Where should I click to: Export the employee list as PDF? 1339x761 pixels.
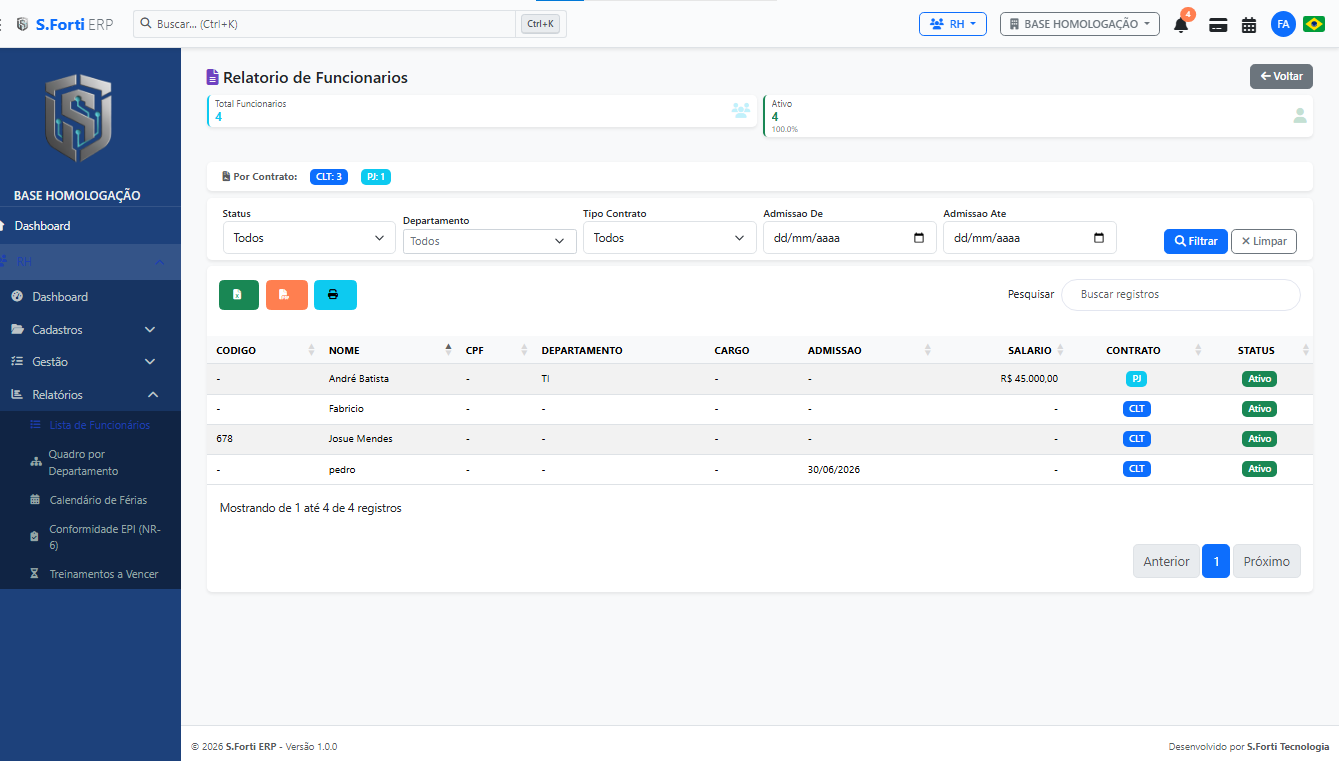coord(286,295)
